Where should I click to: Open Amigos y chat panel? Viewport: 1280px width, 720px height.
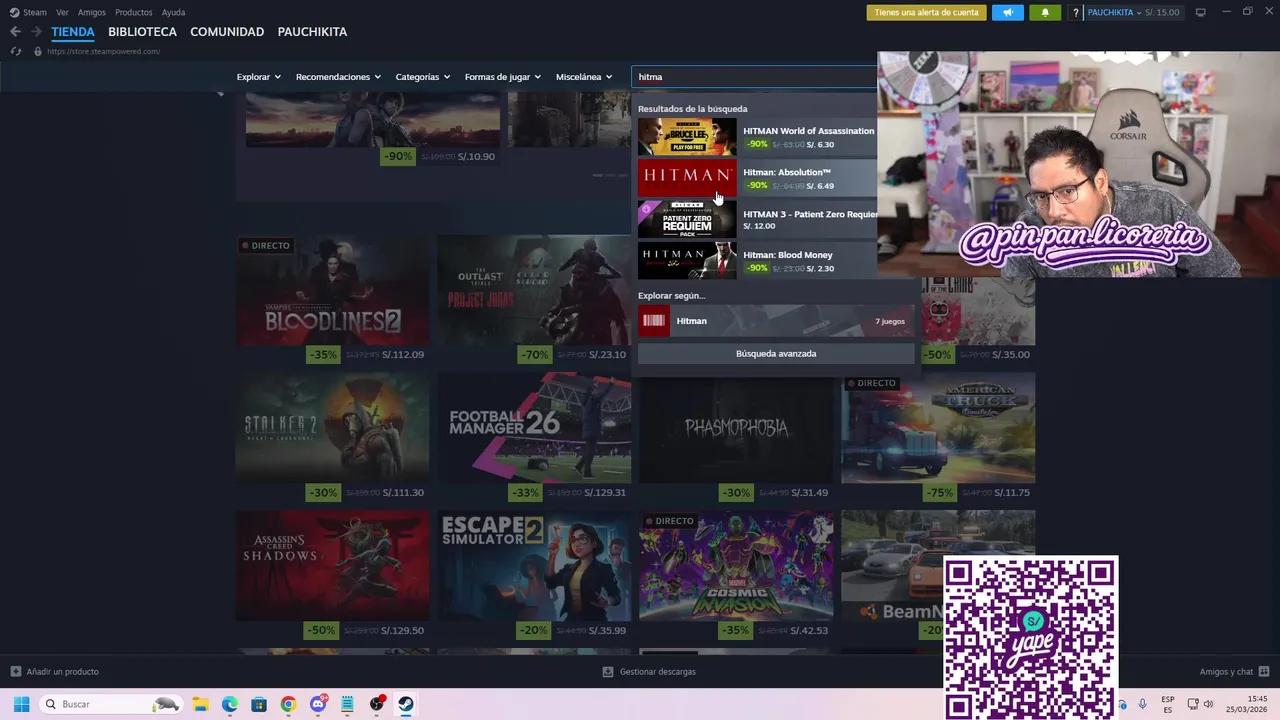1234,672
